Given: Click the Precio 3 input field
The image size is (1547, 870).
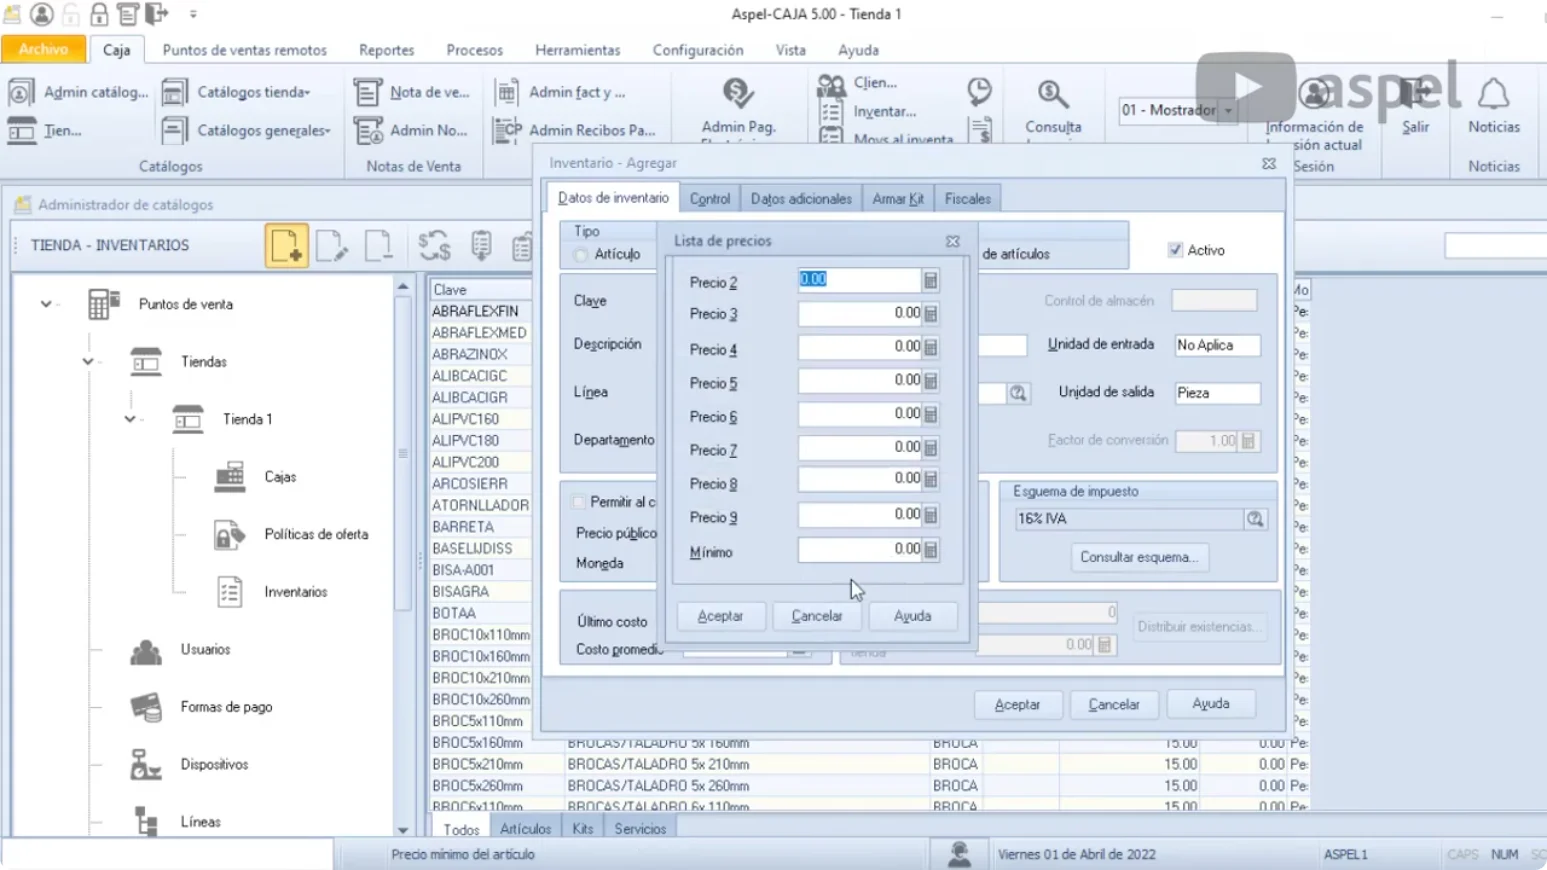Looking at the screenshot, I should [x=859, y=314].
